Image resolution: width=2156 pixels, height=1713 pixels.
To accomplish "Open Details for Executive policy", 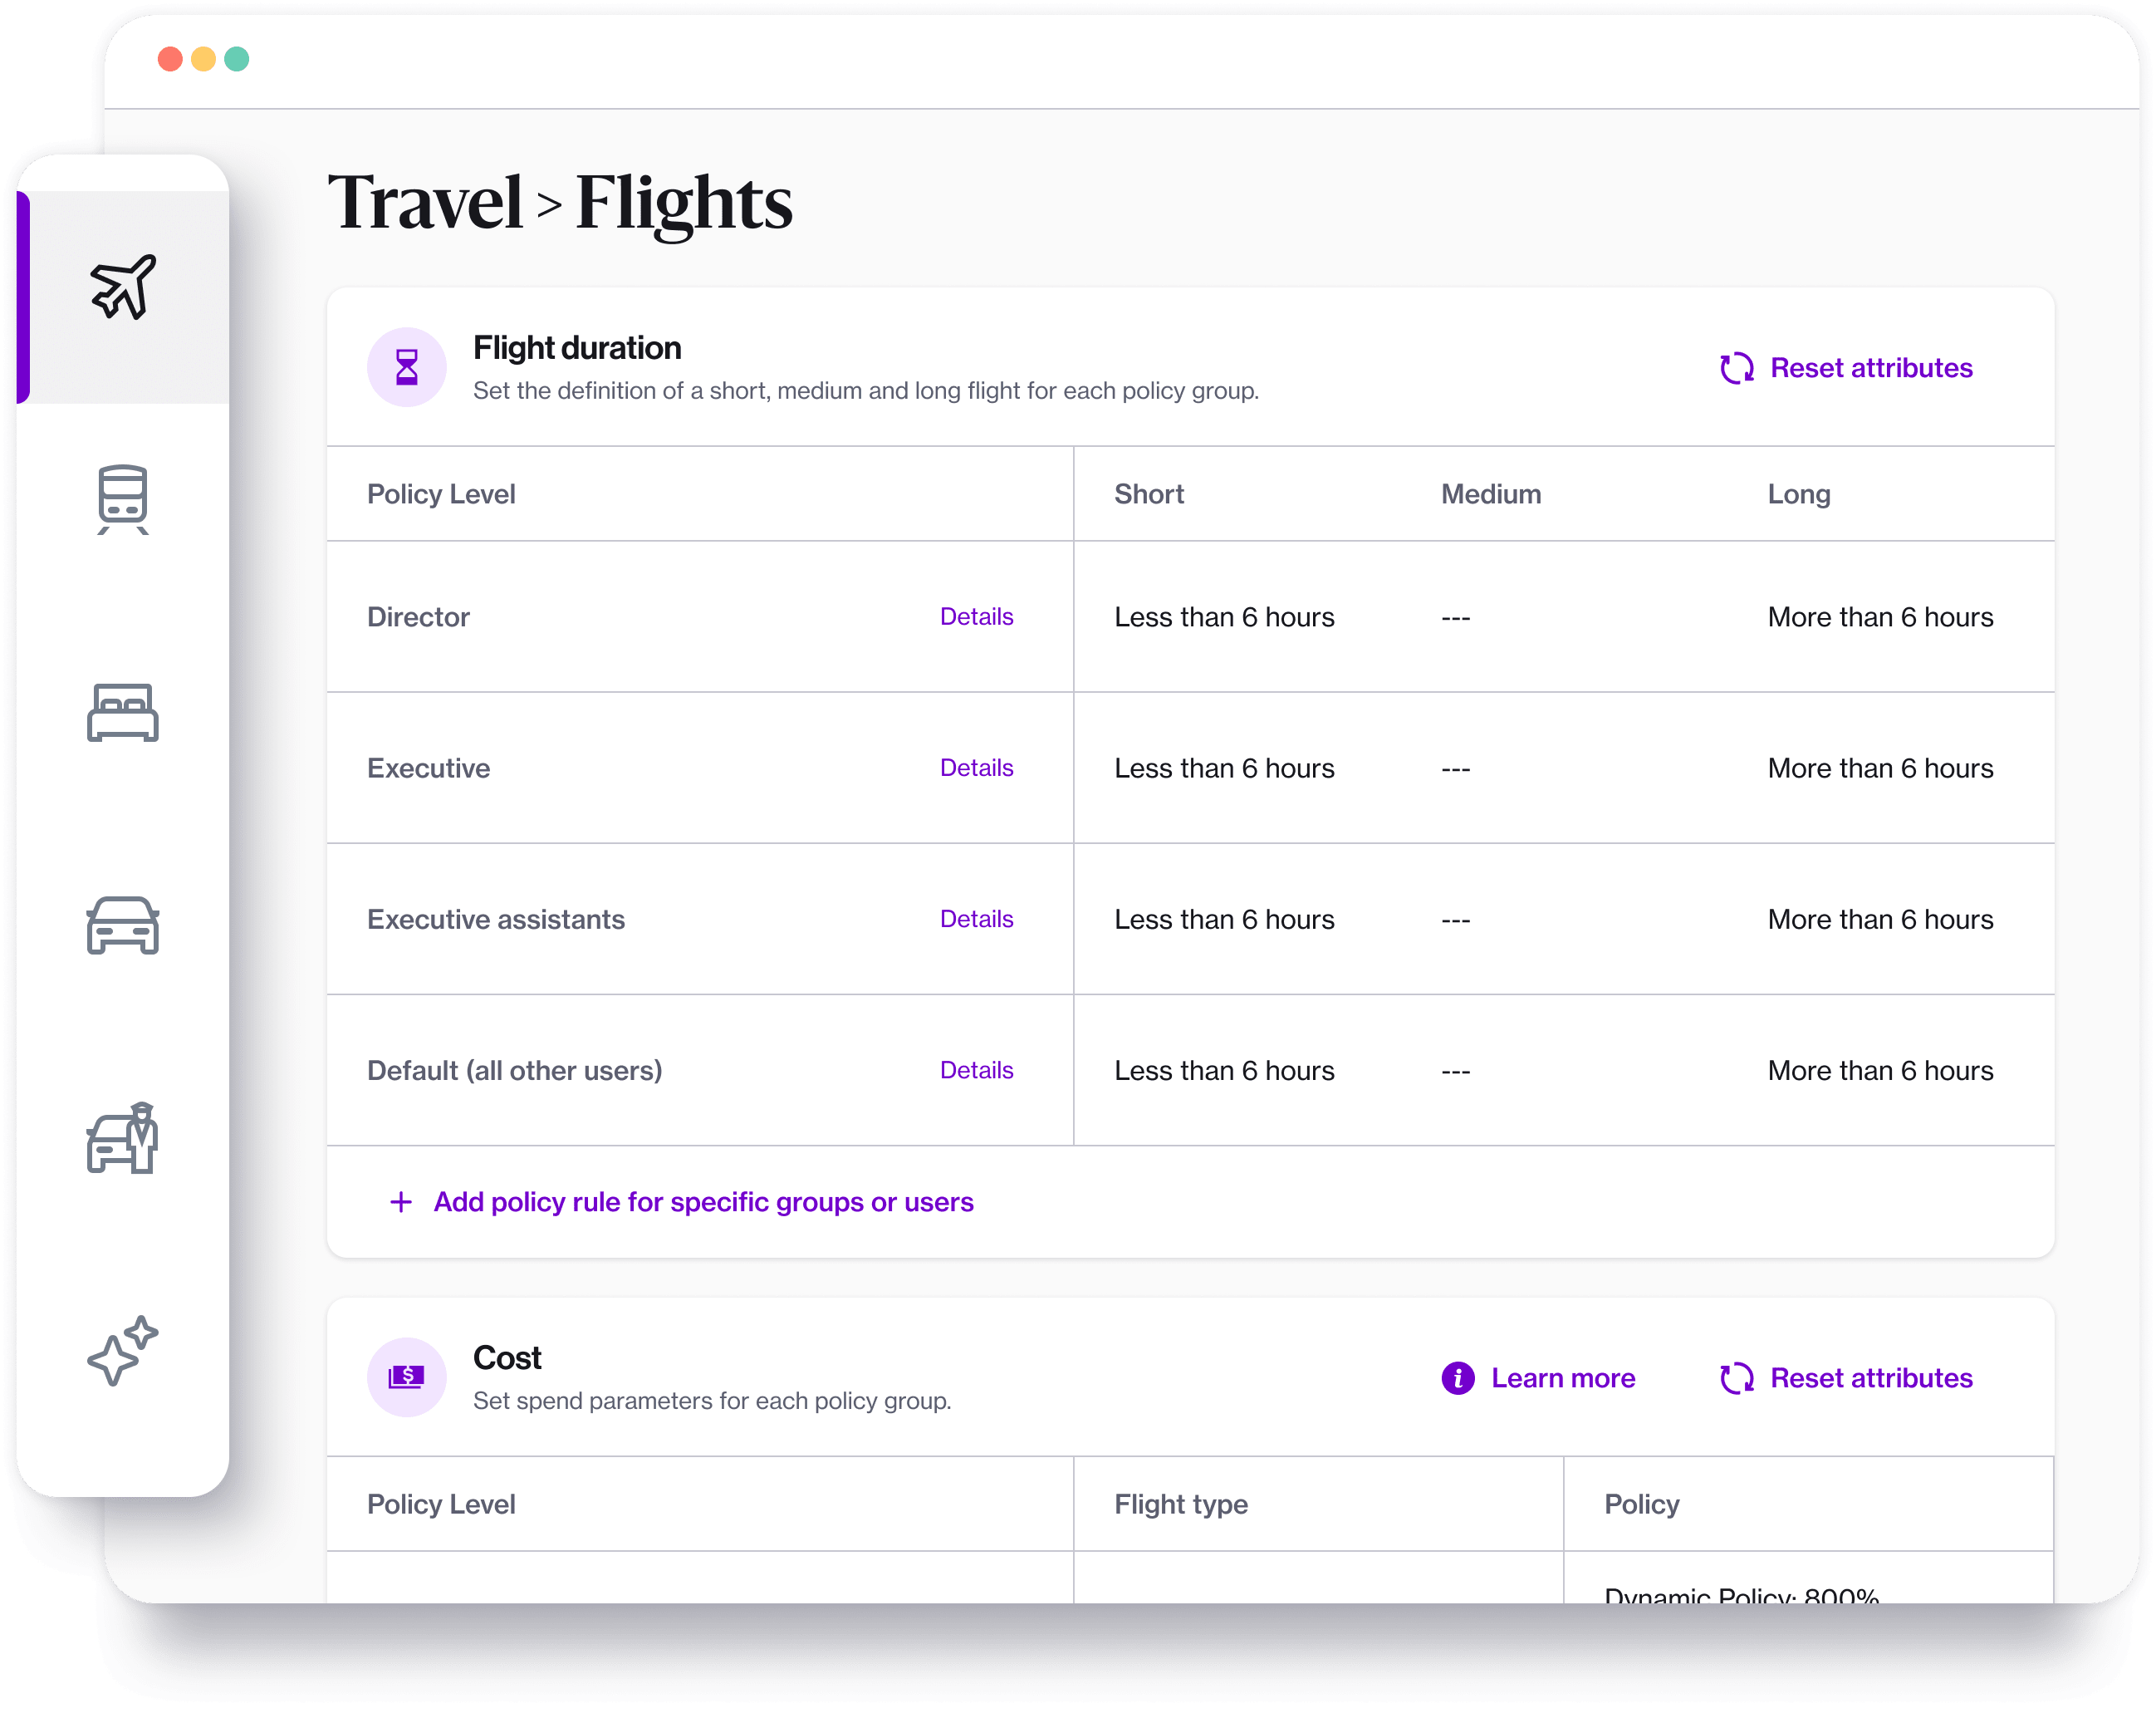I will point(976,768).
